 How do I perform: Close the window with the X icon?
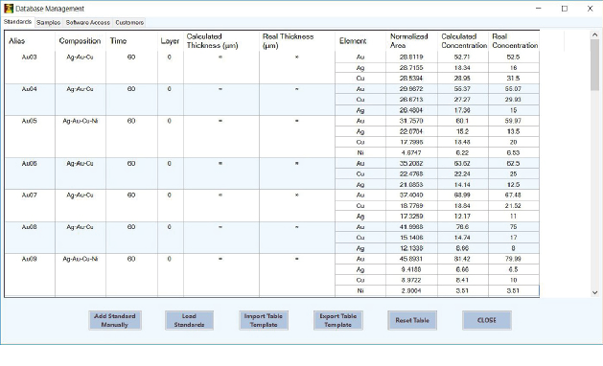590,8
